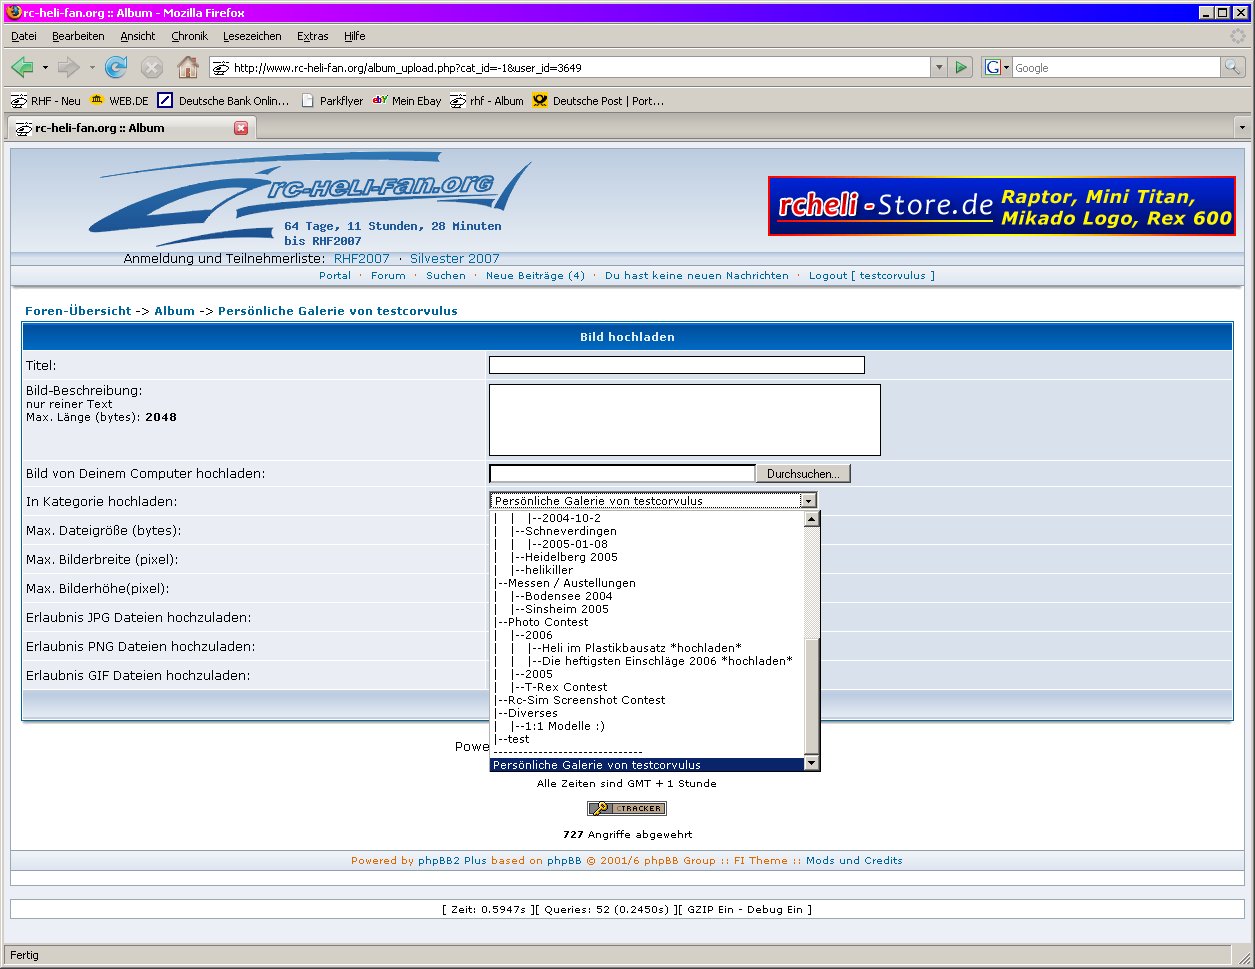Click the Logout testcorvulus link
Image resolution: width=1255 pixels, height=969 pixels.
[871, 276]
